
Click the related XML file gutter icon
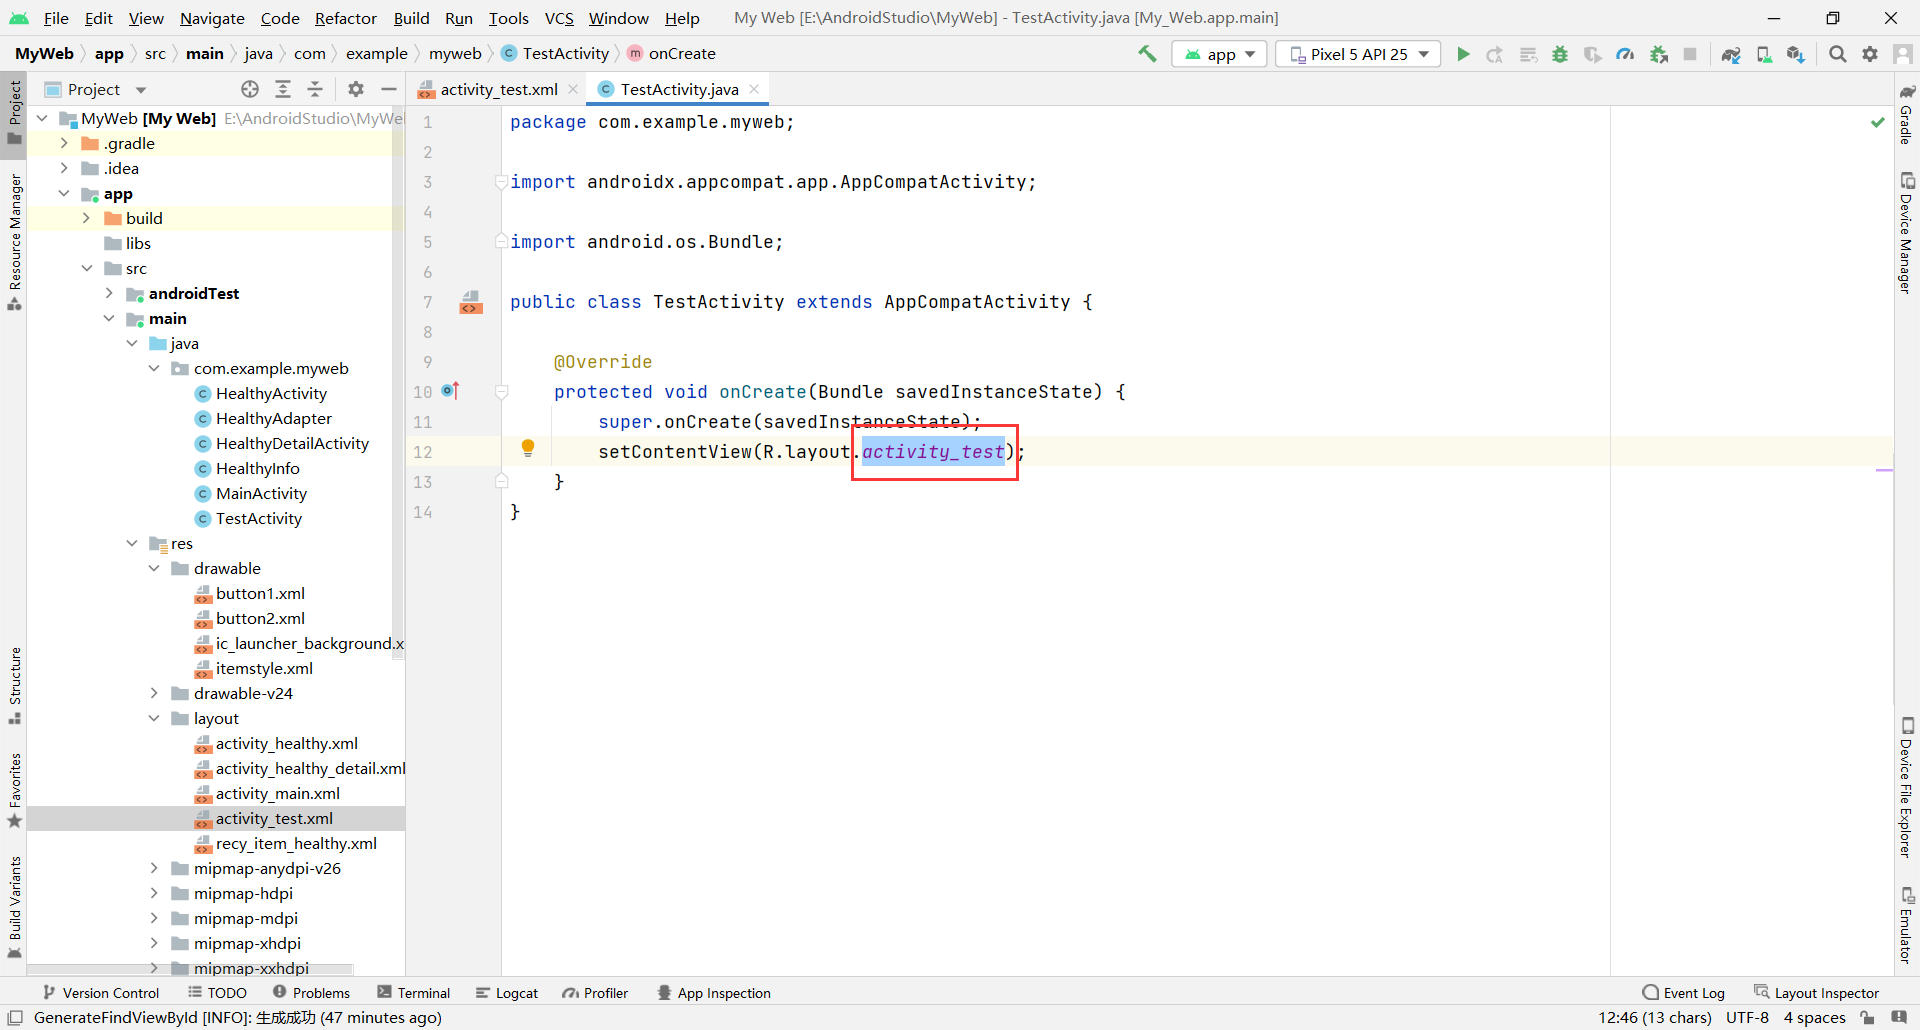click(471, 302)
